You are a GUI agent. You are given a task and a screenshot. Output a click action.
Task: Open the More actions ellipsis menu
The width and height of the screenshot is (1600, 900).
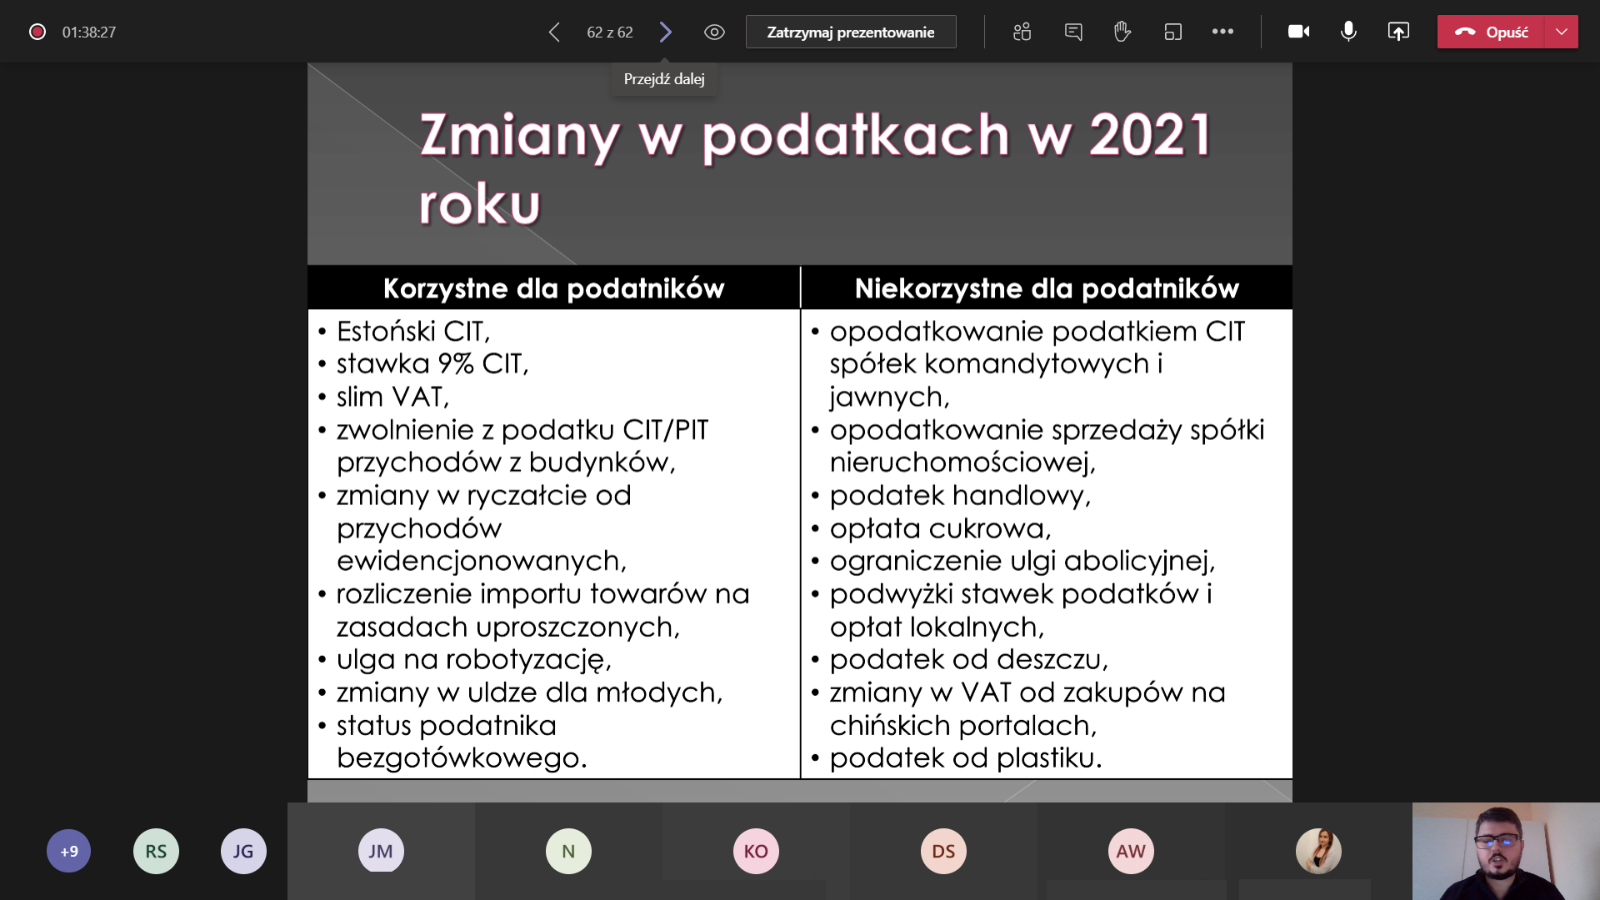point(1222,32)
